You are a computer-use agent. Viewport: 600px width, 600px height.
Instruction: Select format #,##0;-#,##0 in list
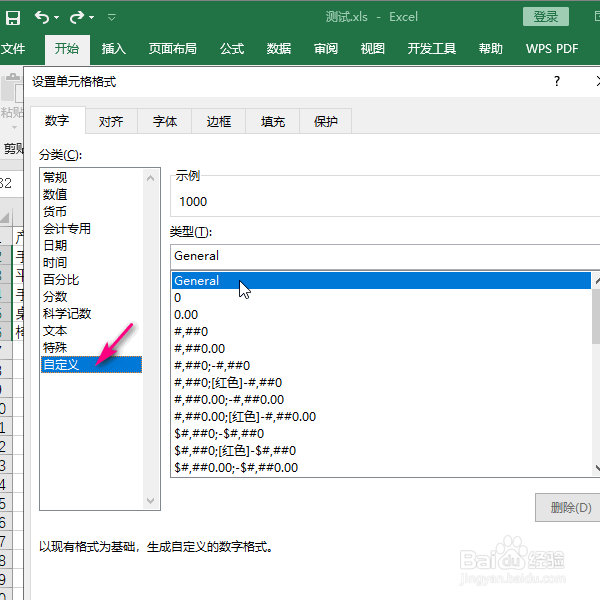[381, 365]
